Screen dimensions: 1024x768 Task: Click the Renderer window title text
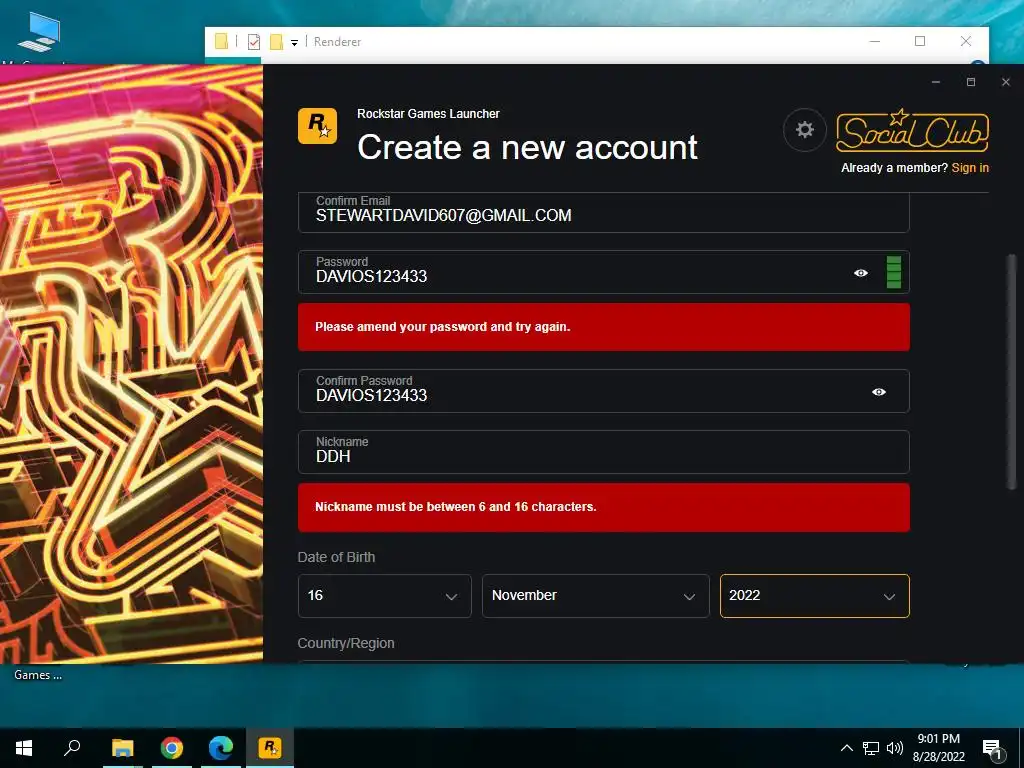[337, 42]
